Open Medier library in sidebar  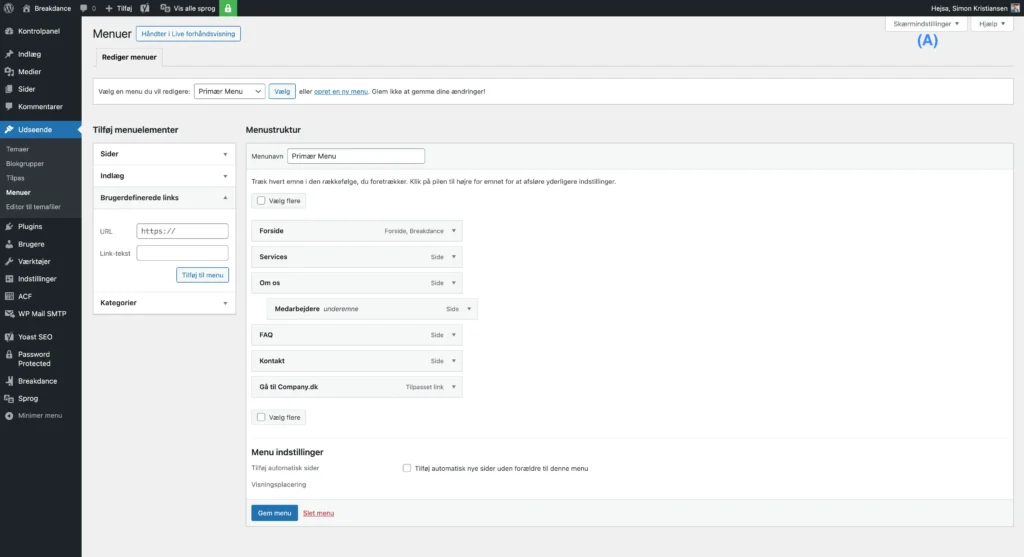coord(30,72)
